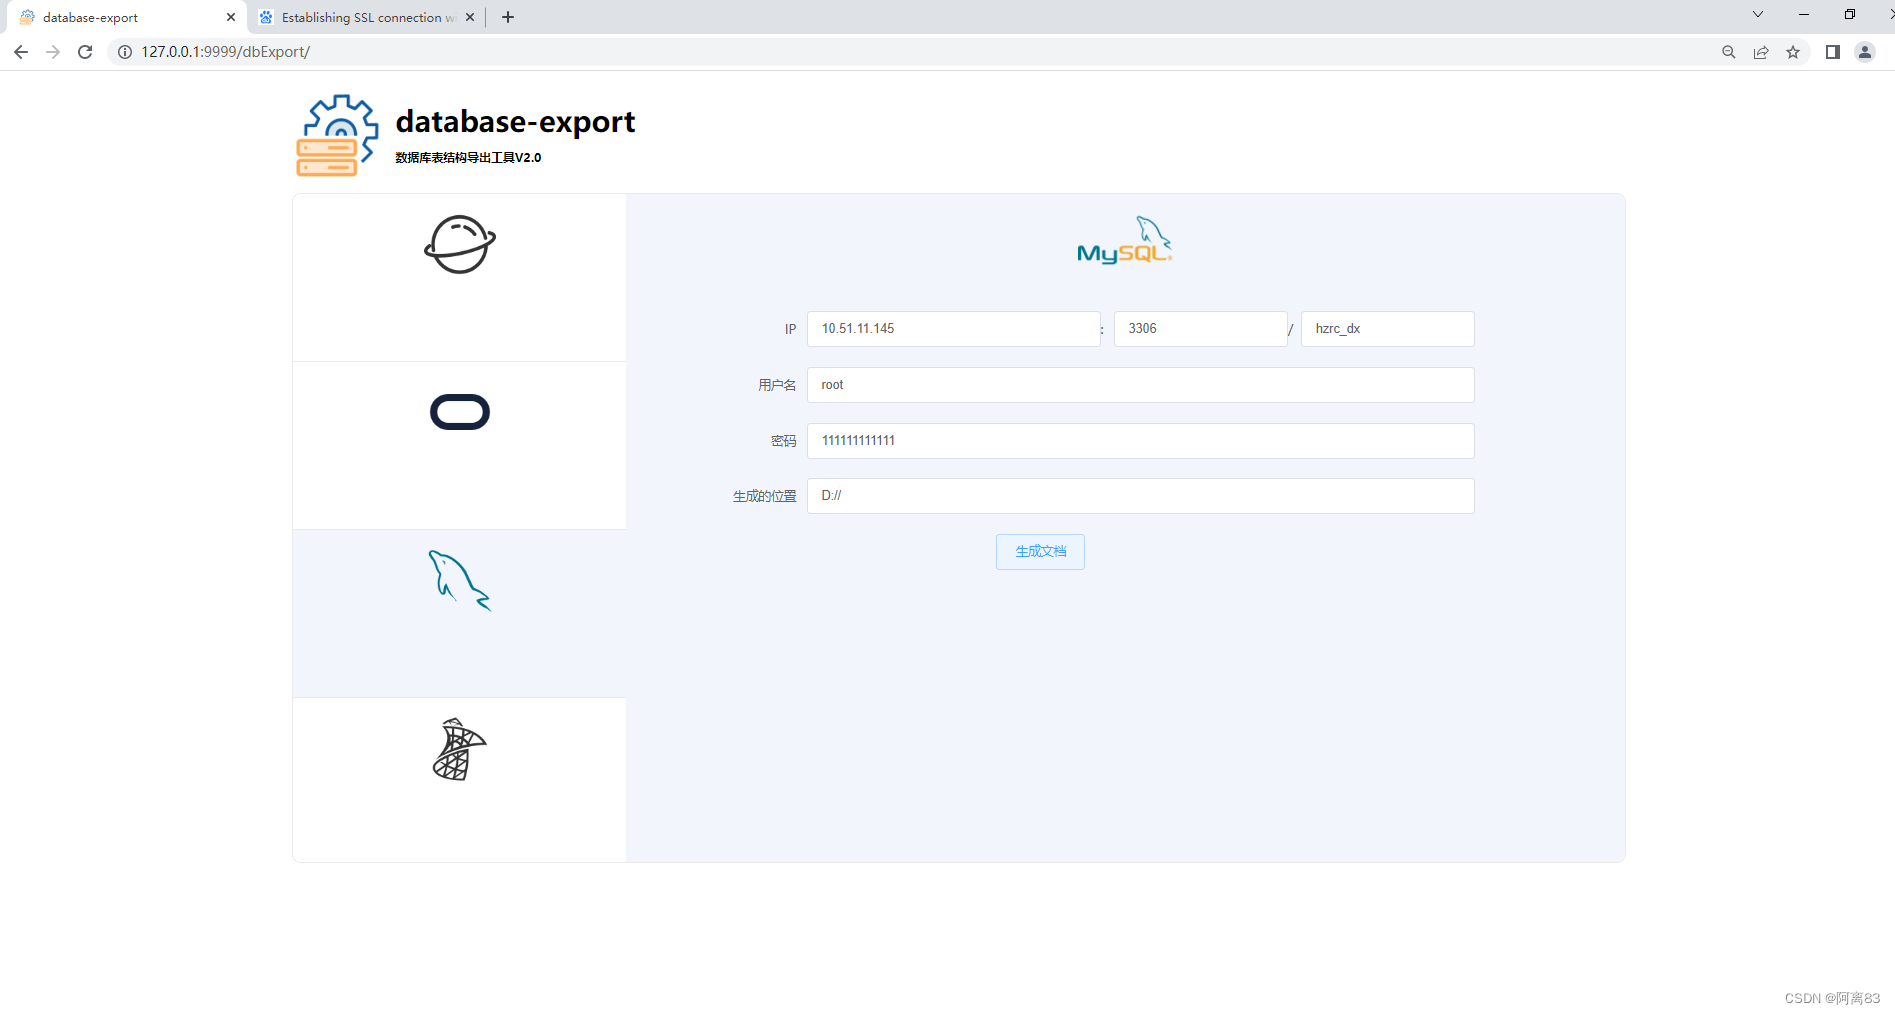Open the browser profile avatar
This screenshot has width=1895, height=1014.
click(x=1865, y=52)
